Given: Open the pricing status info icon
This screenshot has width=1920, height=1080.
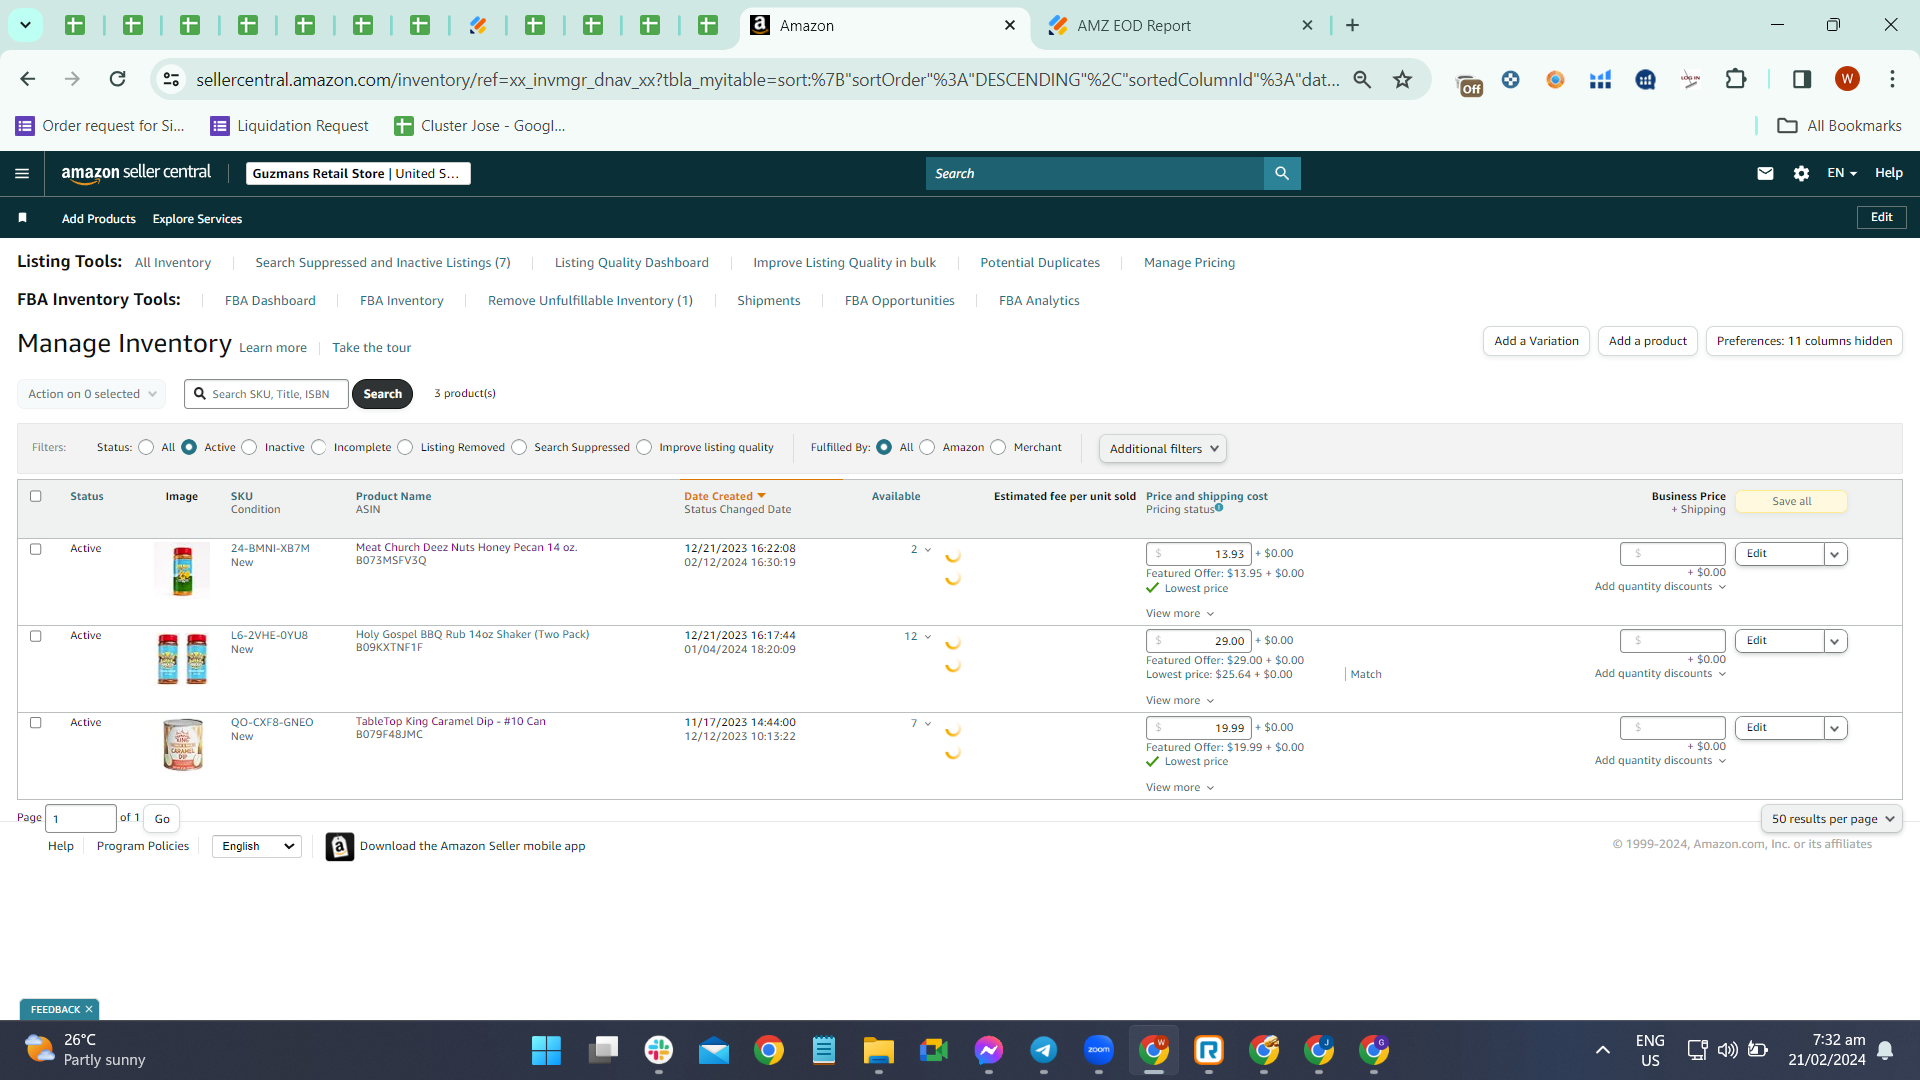Looking at the screenshot, I should pos(1219,508).
